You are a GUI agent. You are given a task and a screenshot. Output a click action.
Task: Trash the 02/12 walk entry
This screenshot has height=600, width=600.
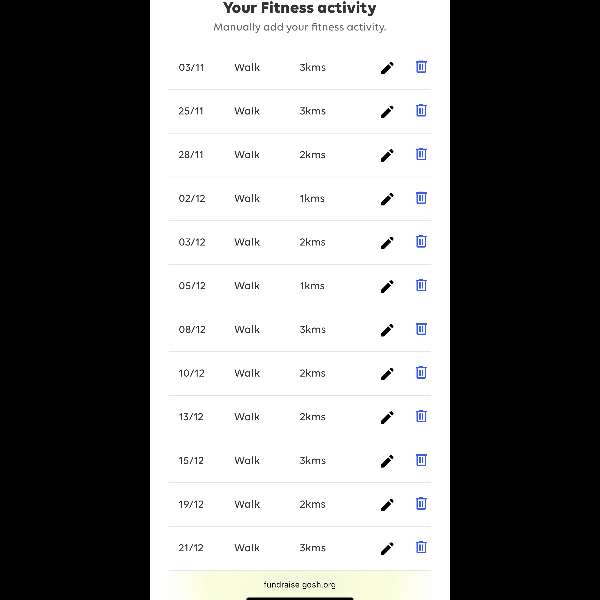click(421, 198)
